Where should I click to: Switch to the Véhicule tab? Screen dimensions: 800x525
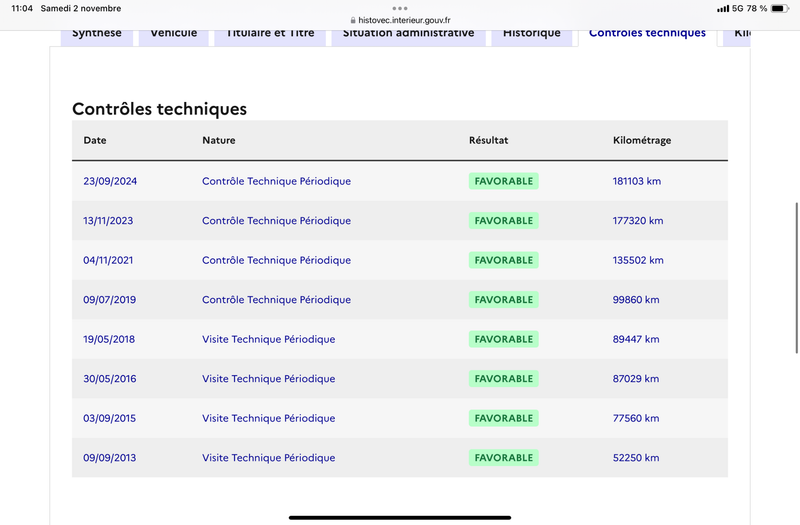[173, 37]
